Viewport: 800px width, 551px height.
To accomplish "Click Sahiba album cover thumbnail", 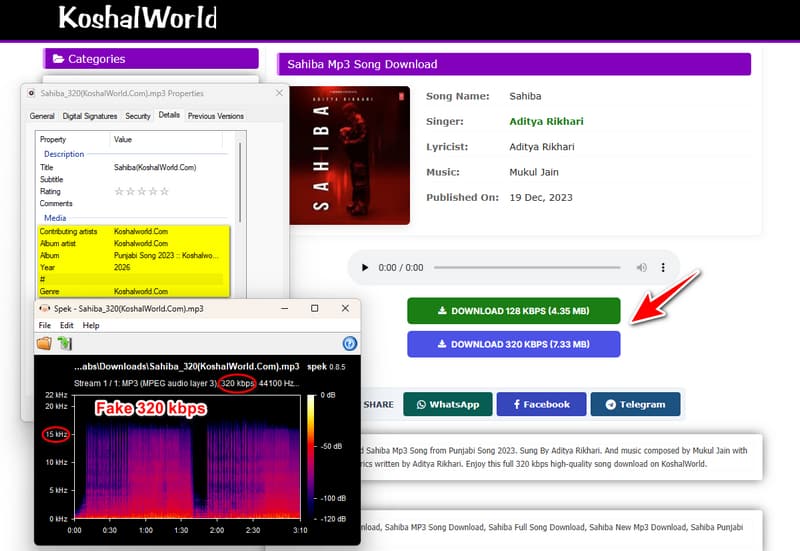I will click(349, 155).
